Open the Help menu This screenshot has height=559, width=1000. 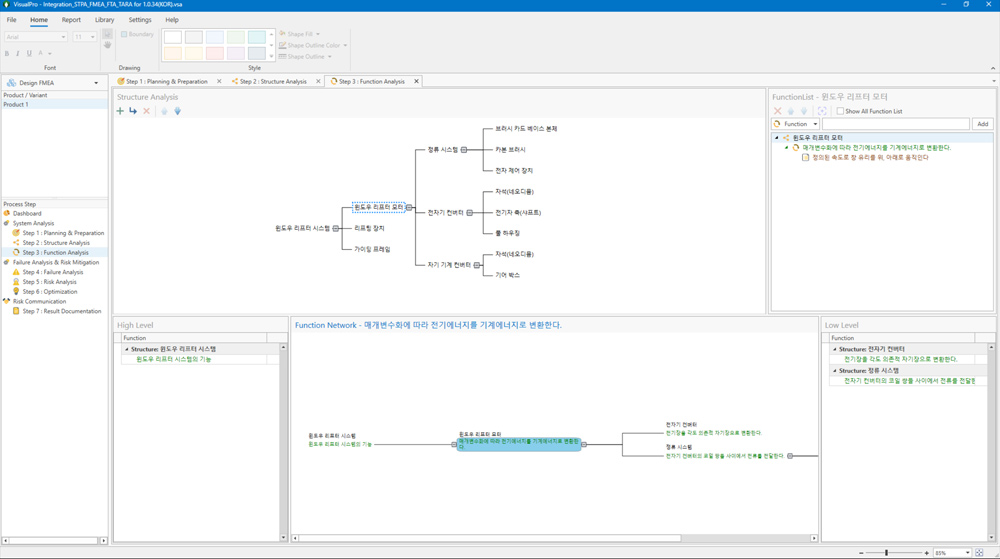click(x=172, y=20)
